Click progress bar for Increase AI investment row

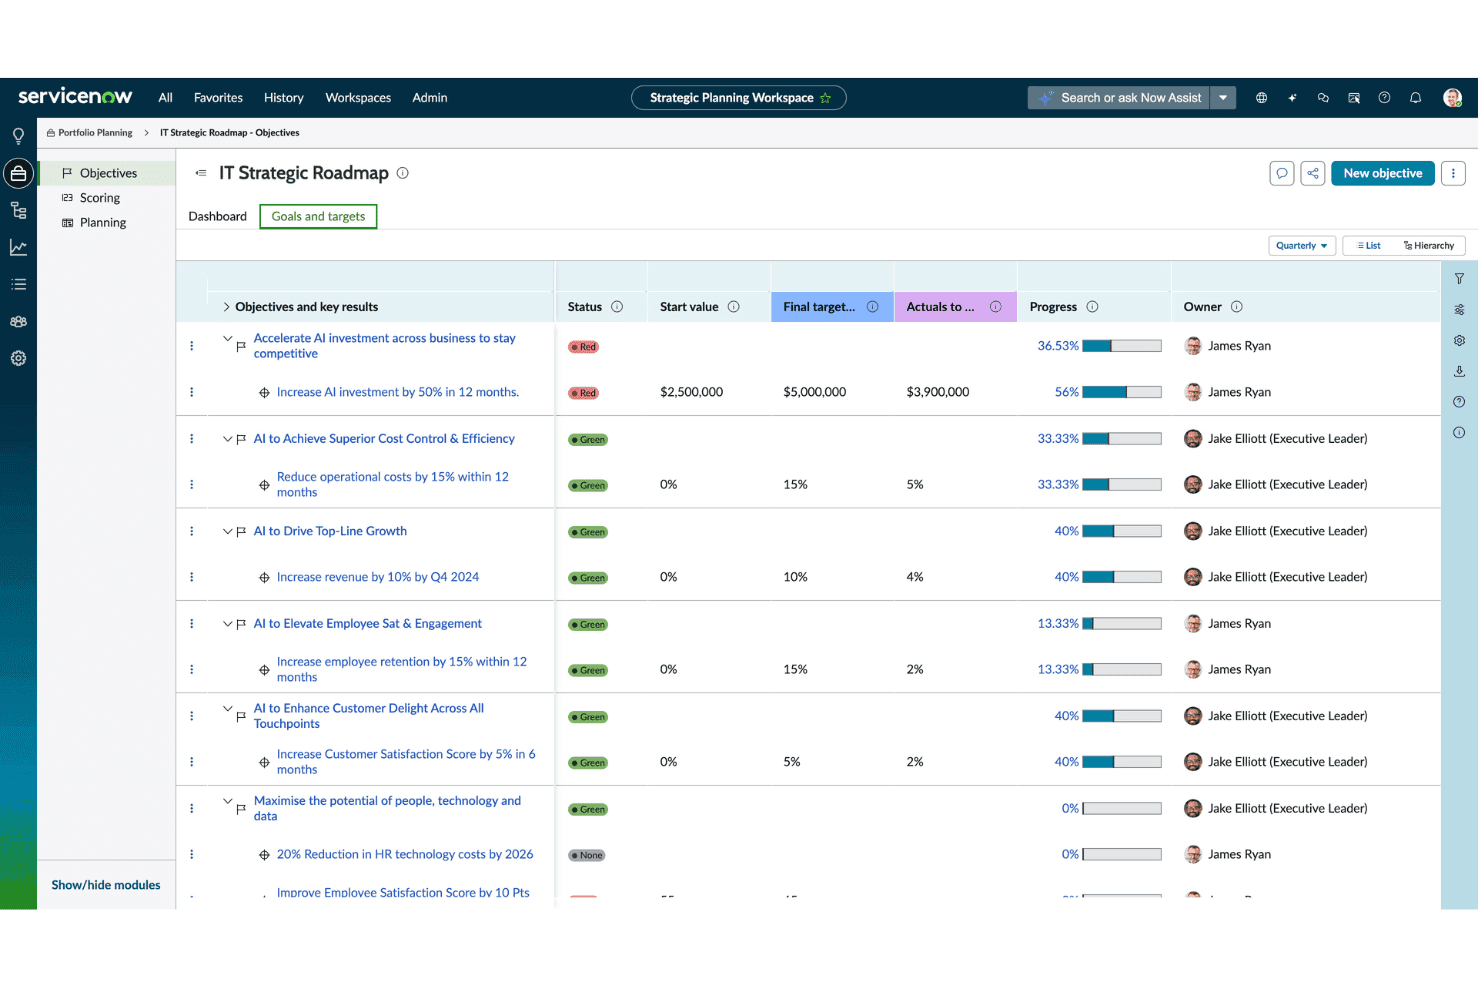coord(1122,392)
